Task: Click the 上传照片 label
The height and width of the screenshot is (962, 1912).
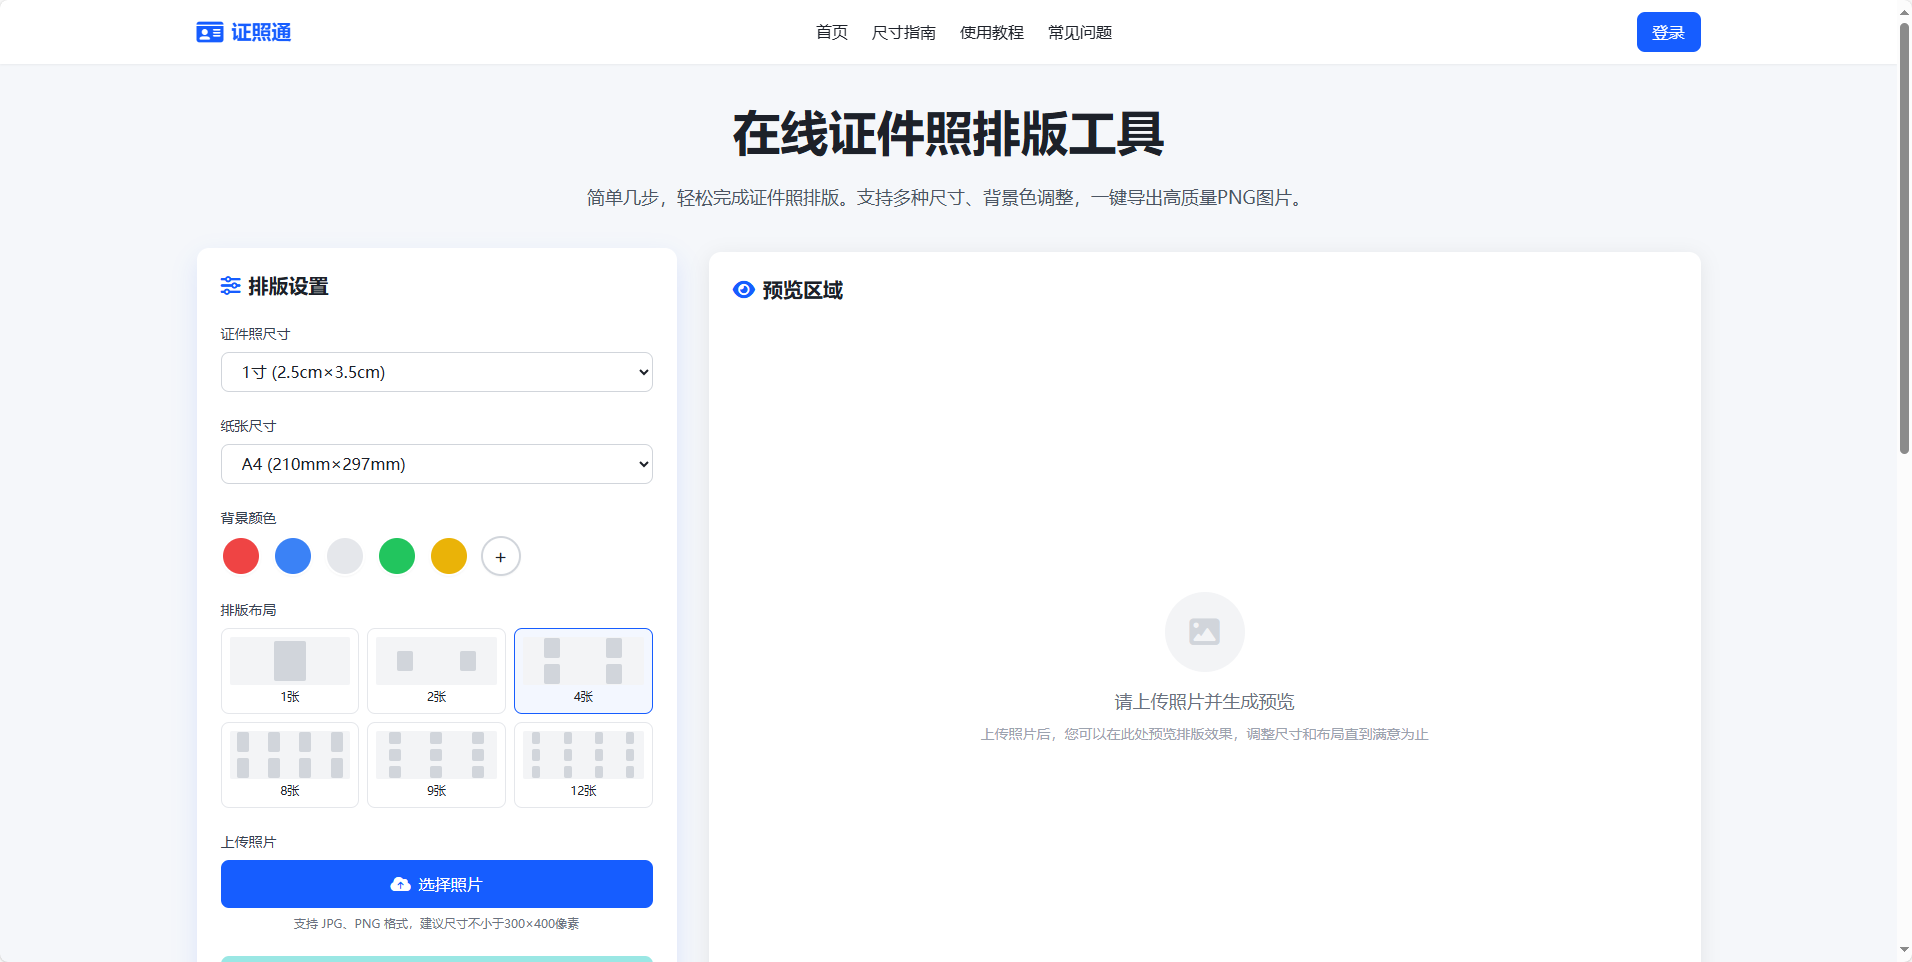Action: [x=248, y=842]
